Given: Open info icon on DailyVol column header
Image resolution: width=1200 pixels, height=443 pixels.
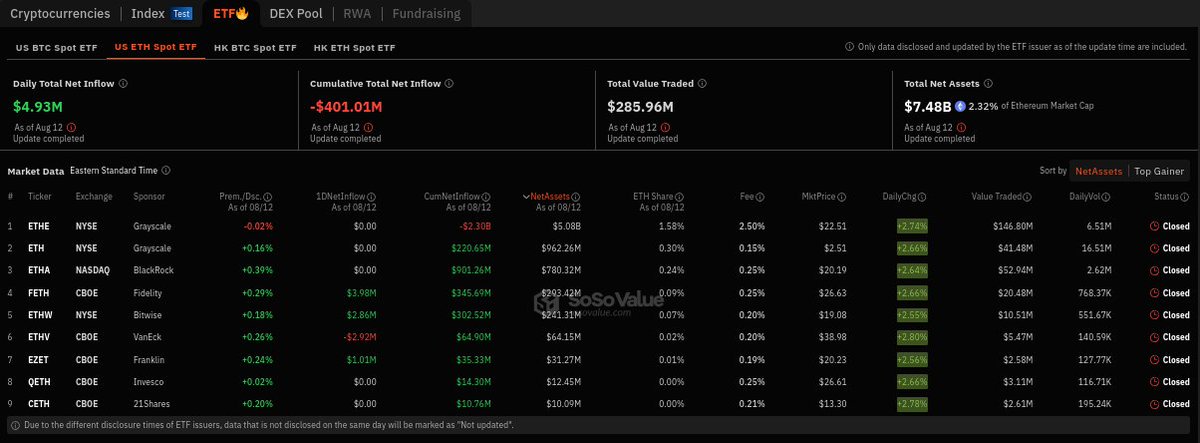Looking at the screenshot, I should tap(1107, 197).
